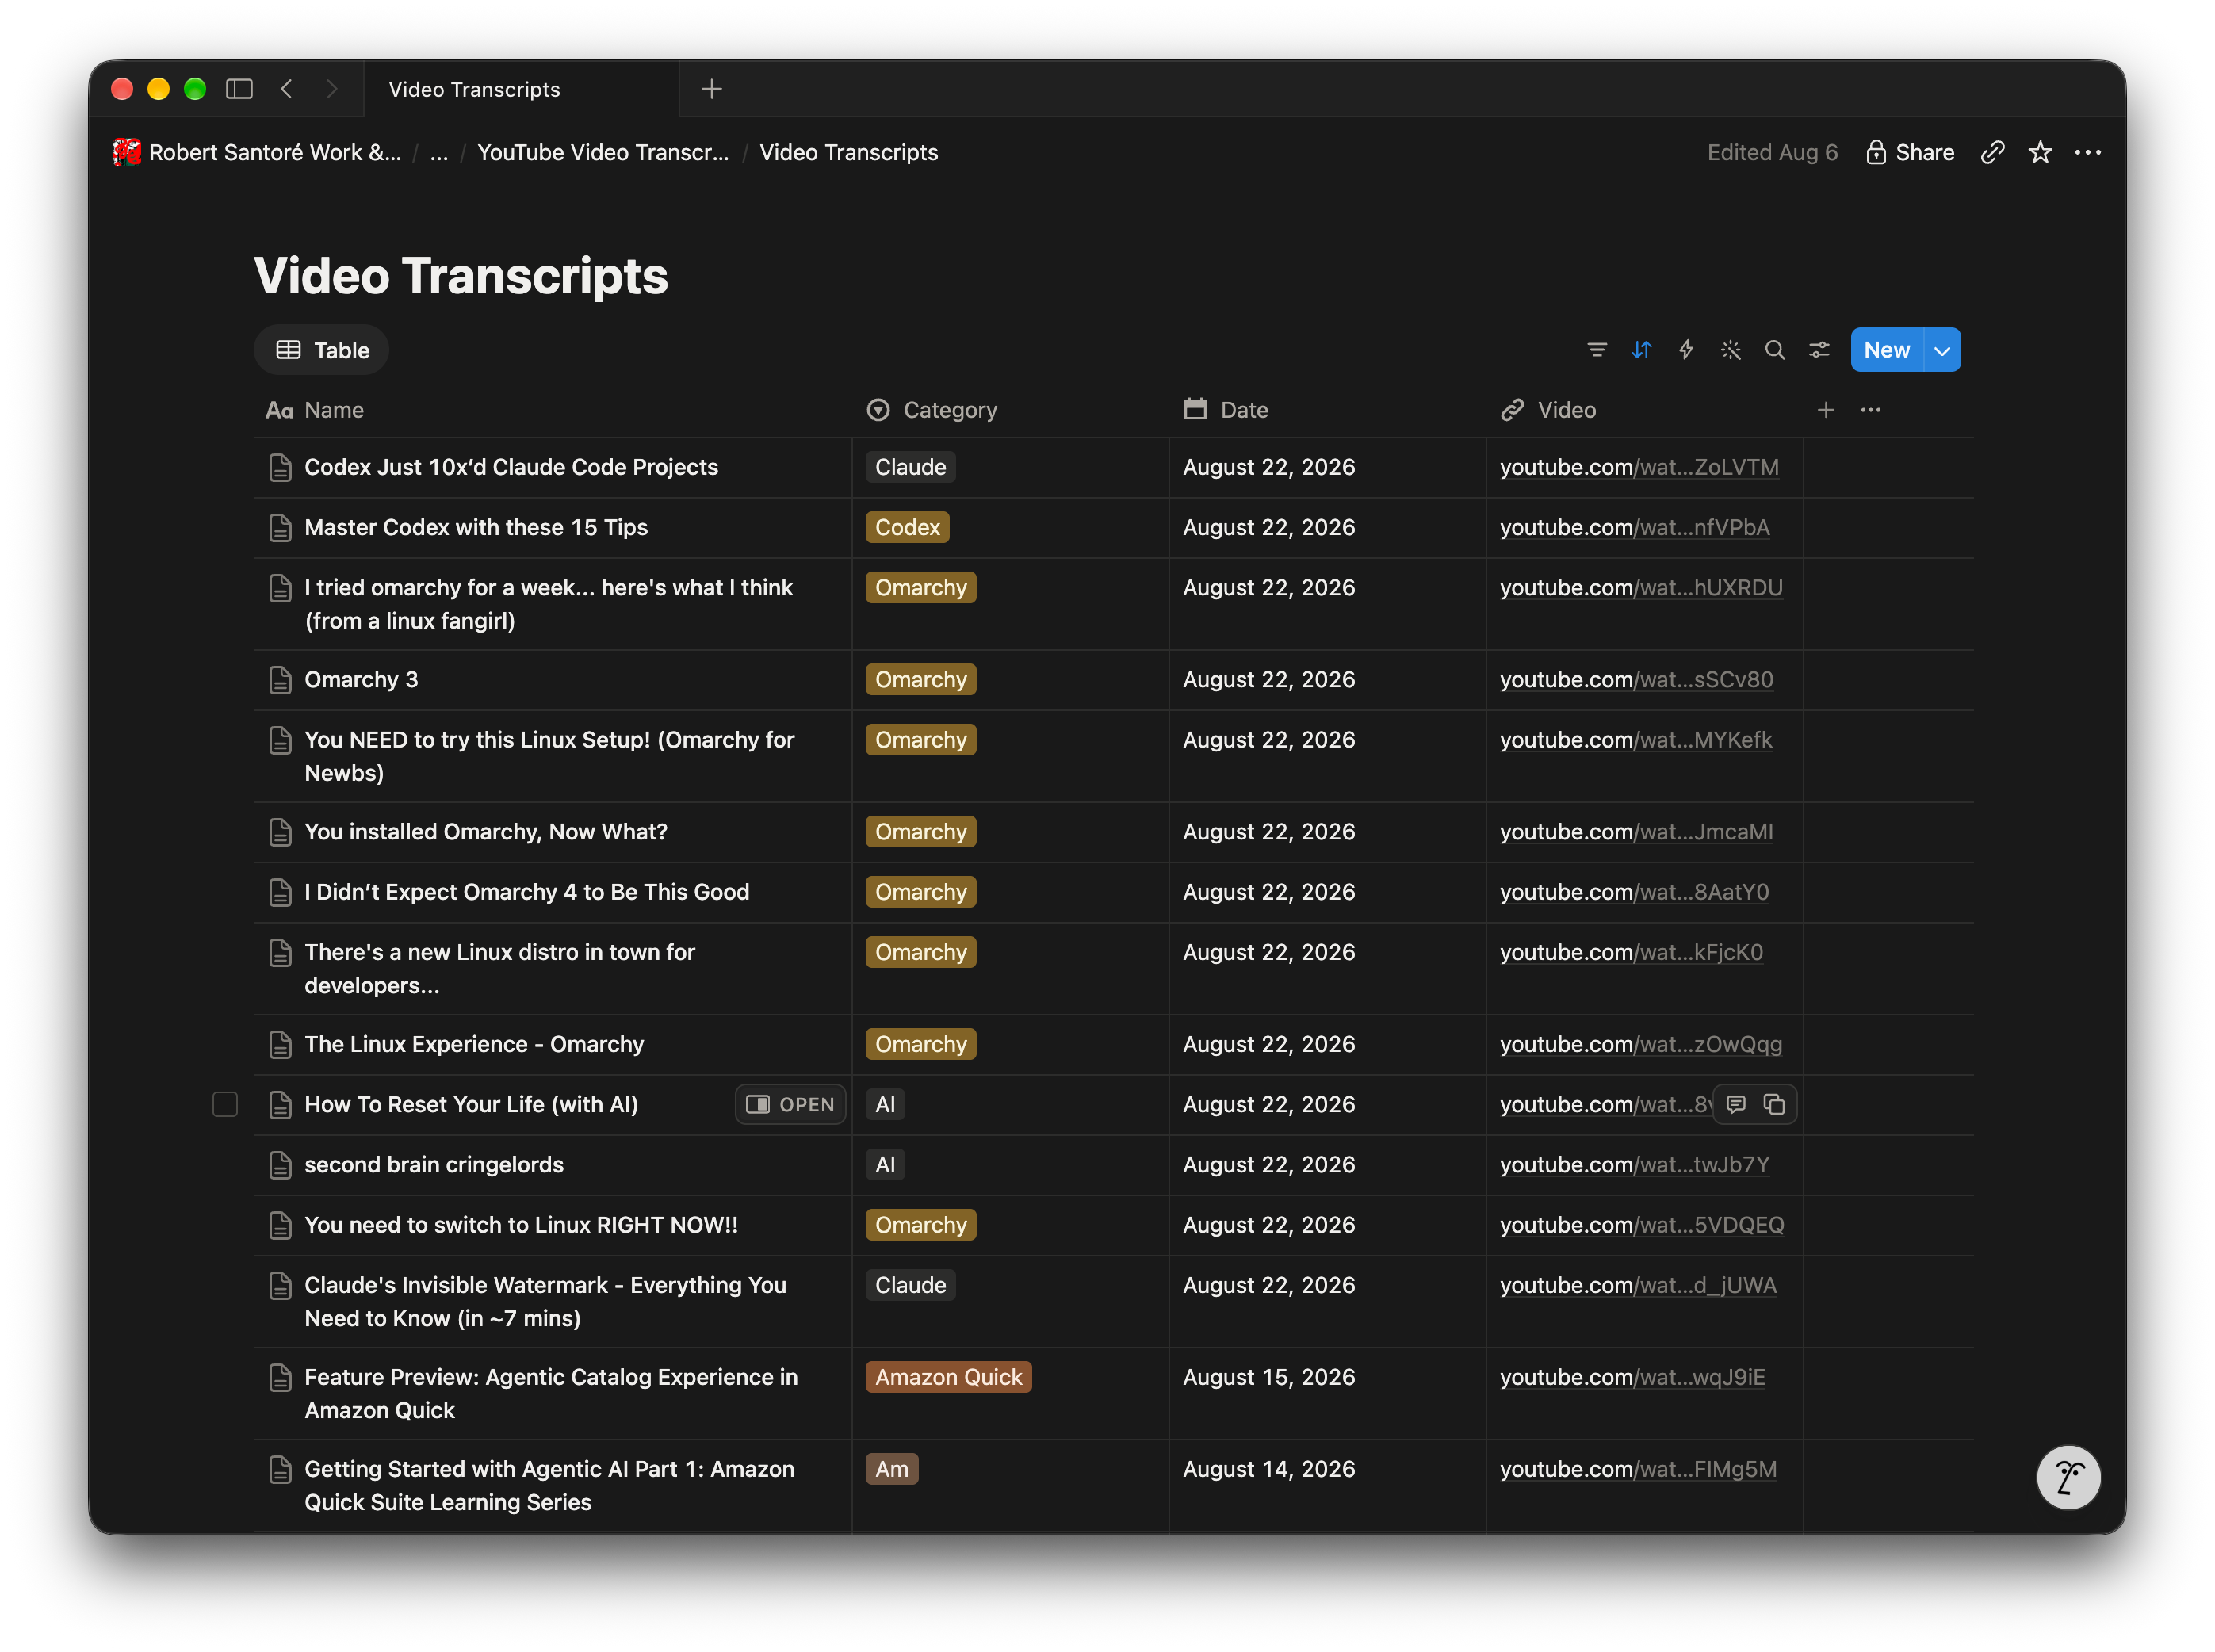Edit the Codex category tag

907,527
